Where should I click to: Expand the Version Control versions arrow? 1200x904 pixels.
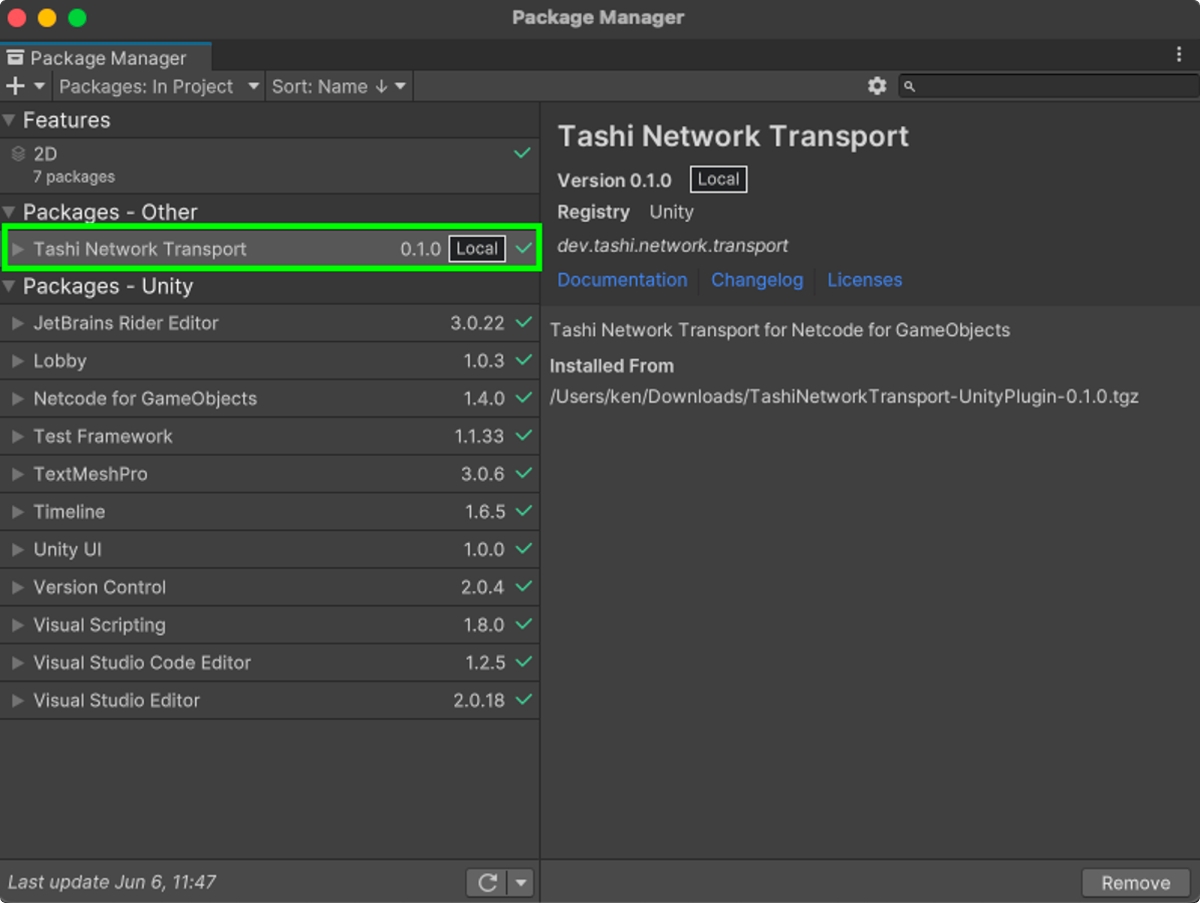[x=18, y=587]
